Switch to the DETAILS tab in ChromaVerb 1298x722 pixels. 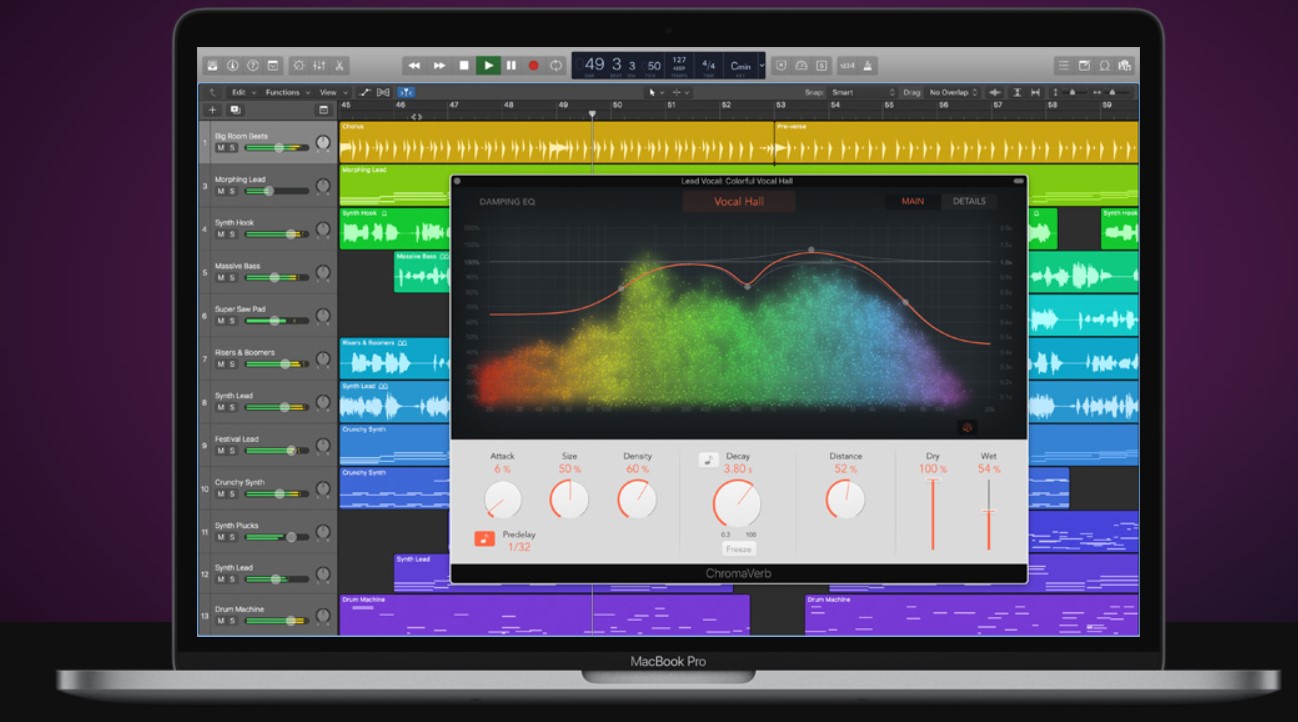coord(969,201)
